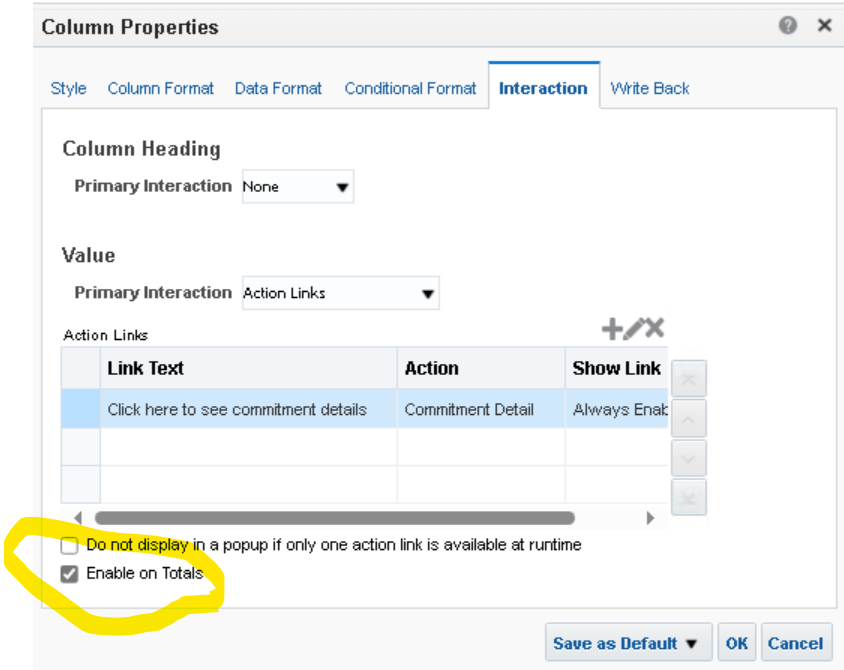The width and height of the screenshot is (844, 670).
Task: Move action link to bottom of list
Action: coord(688,497)
